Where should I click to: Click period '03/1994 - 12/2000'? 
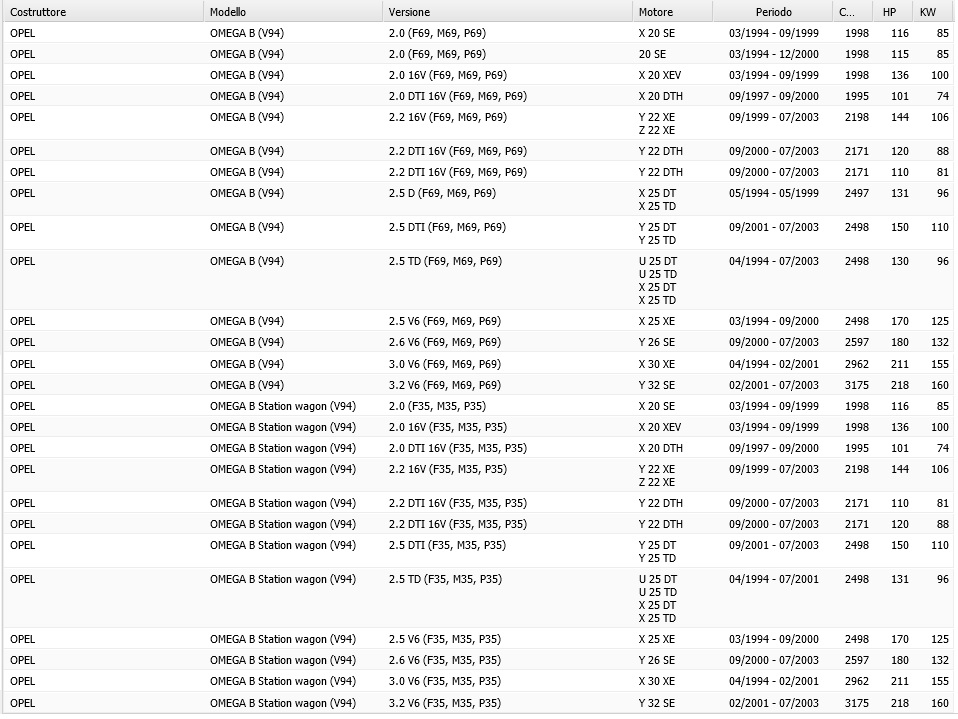773,54
